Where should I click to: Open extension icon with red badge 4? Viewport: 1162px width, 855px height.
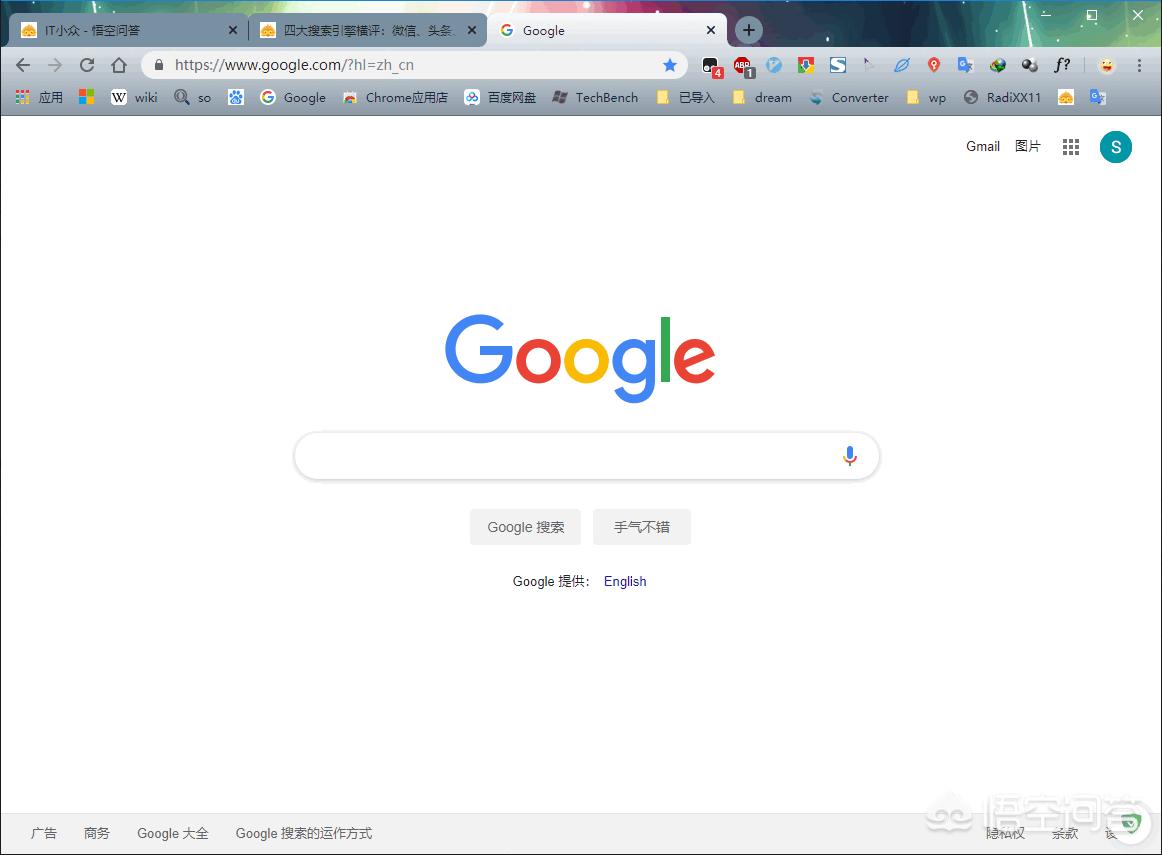[711, 67]
